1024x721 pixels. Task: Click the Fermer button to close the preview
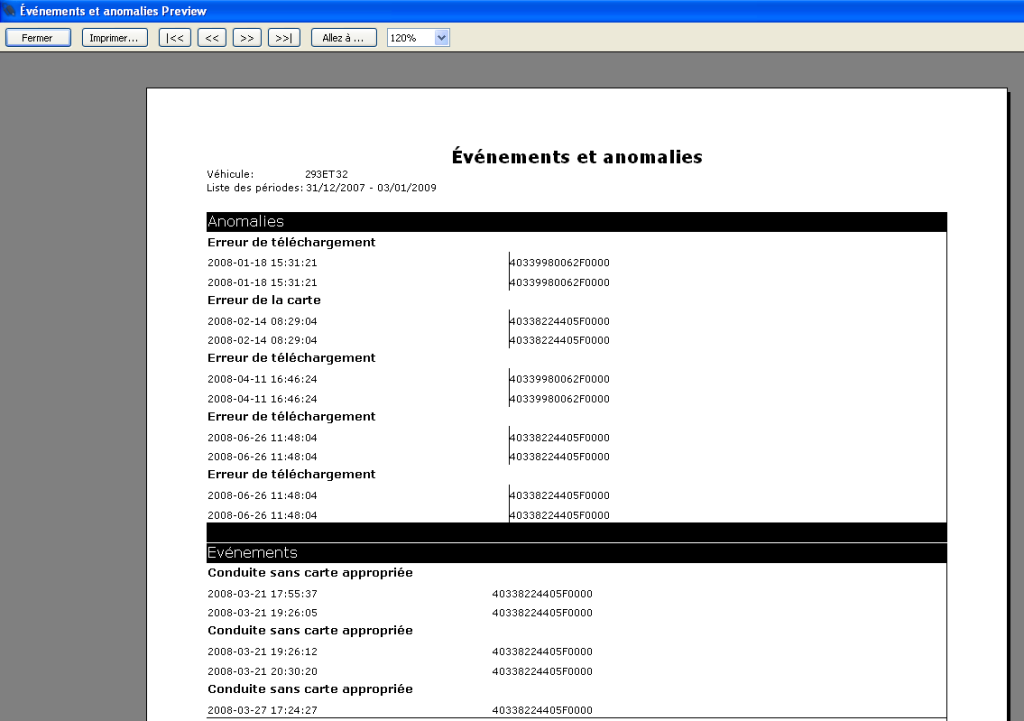pos(38,38)
